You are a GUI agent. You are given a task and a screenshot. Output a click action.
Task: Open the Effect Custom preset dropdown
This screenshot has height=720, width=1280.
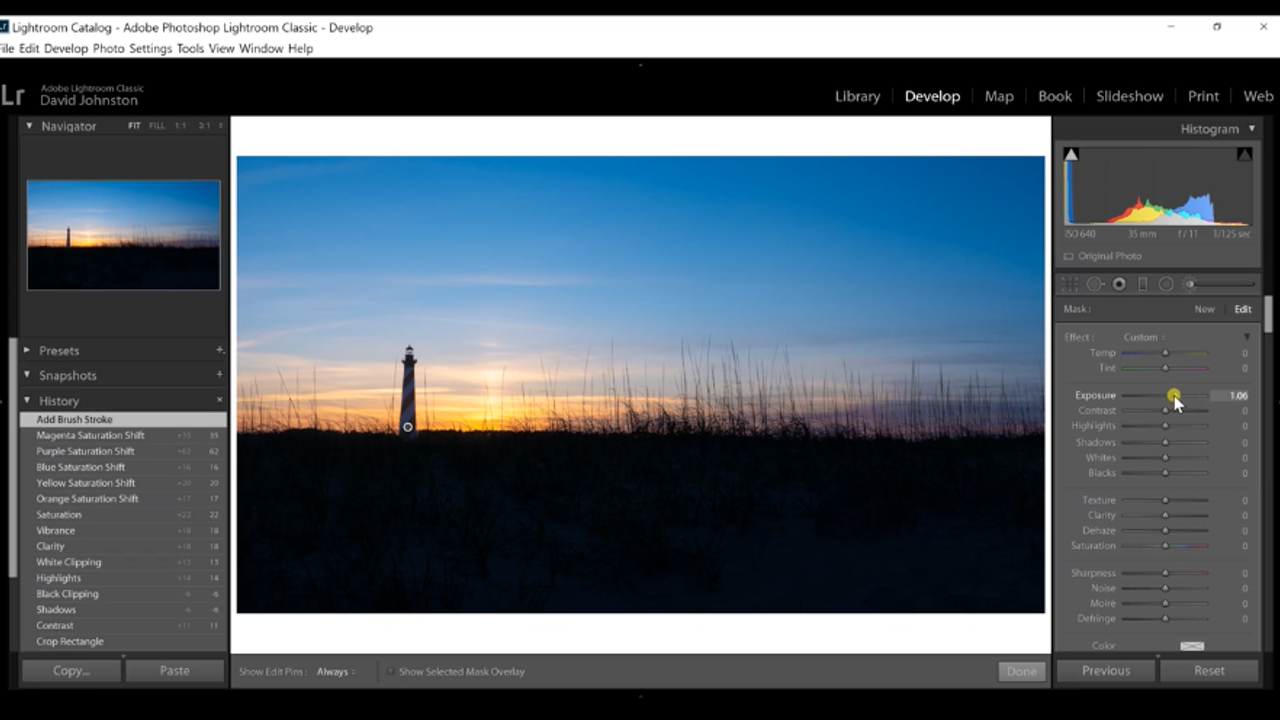pyautogui.click(x=1144, y=337)
